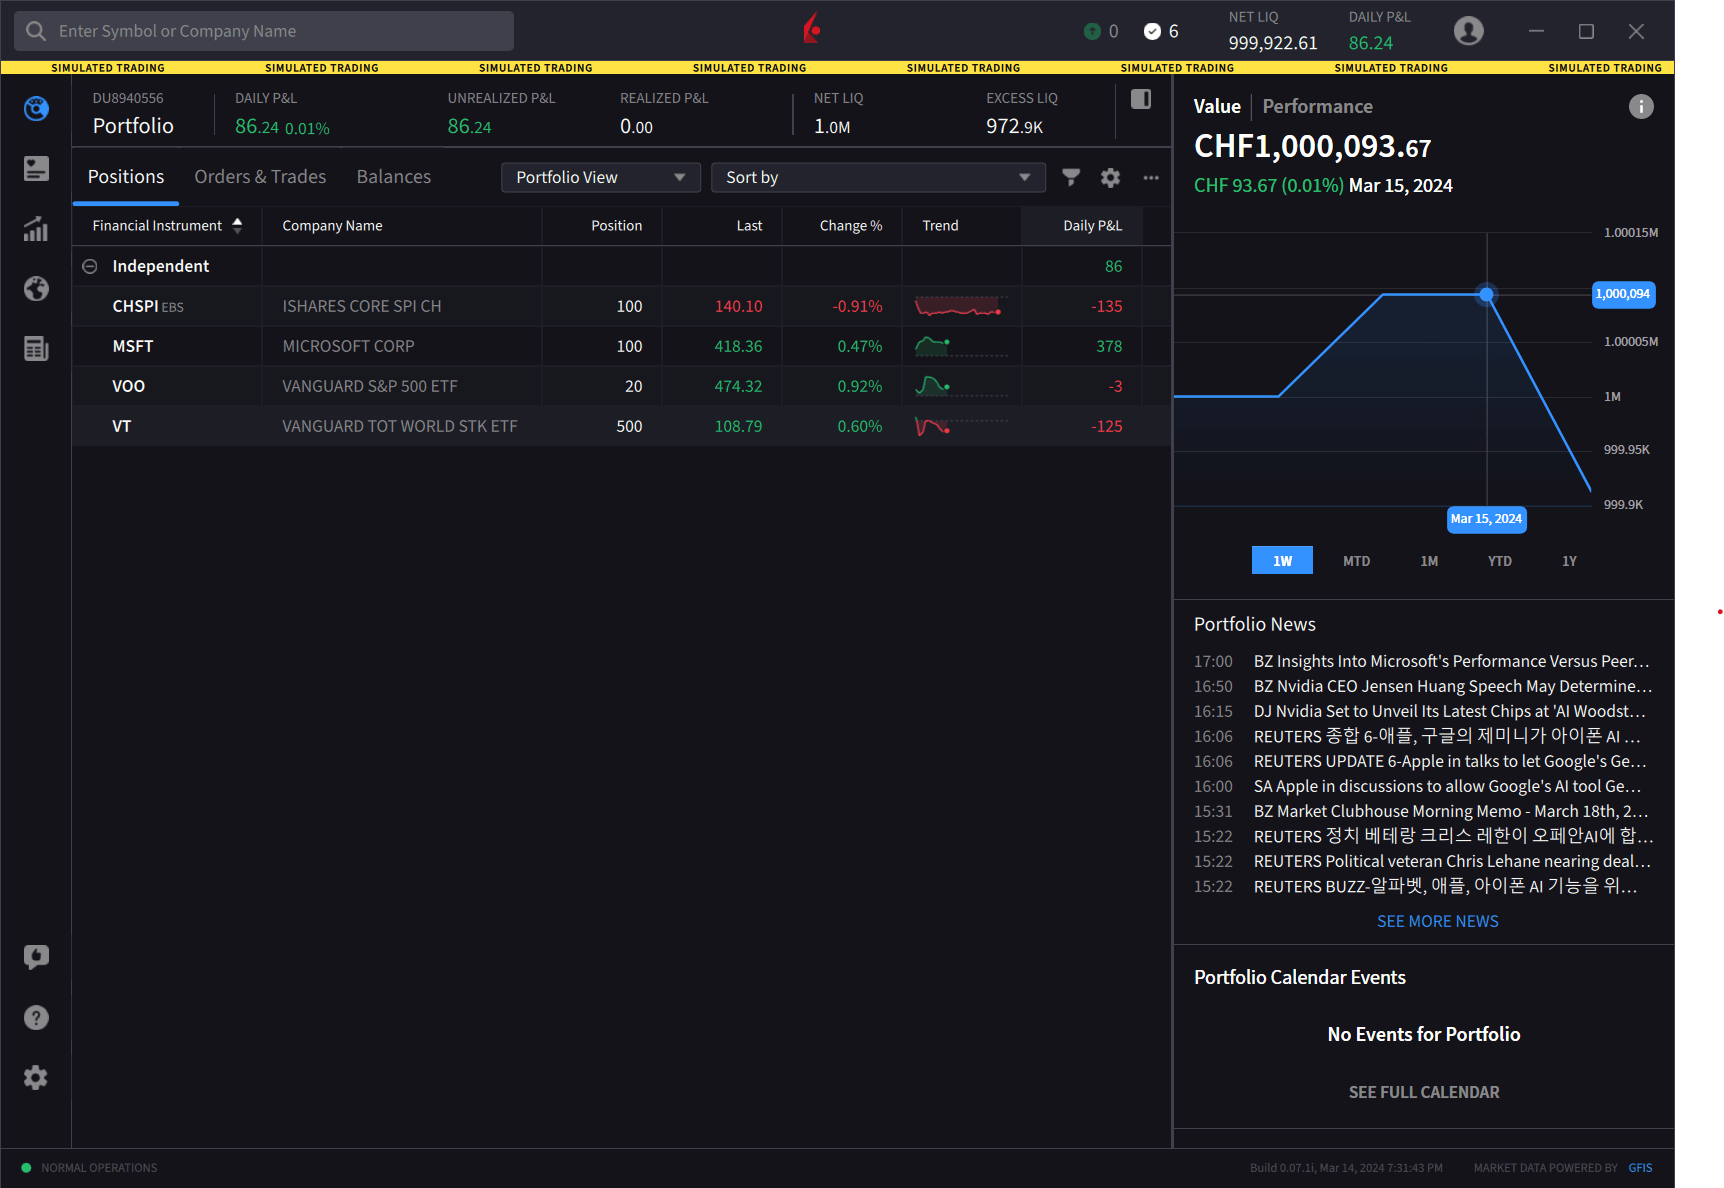
Task: Open positions table settings gear
Action: (x=1110, y=177)
